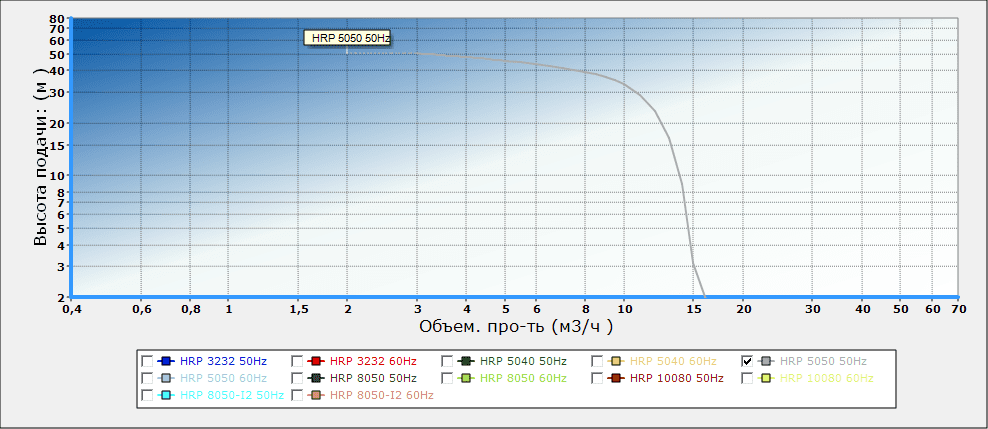Click the gray HRP 5050 50Hz legend marker

(766, 361)
